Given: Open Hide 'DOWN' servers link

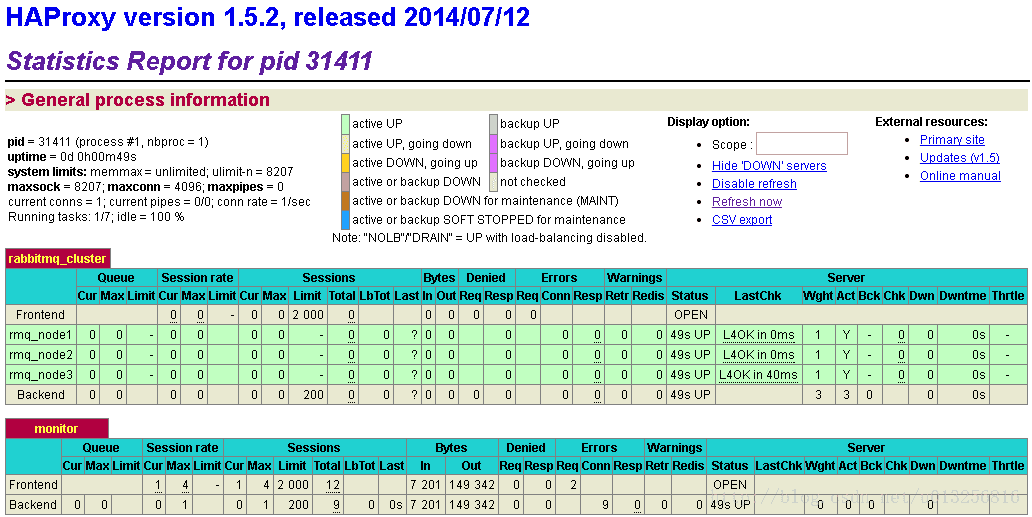Looking at the screenshot, I should (769, 166).
